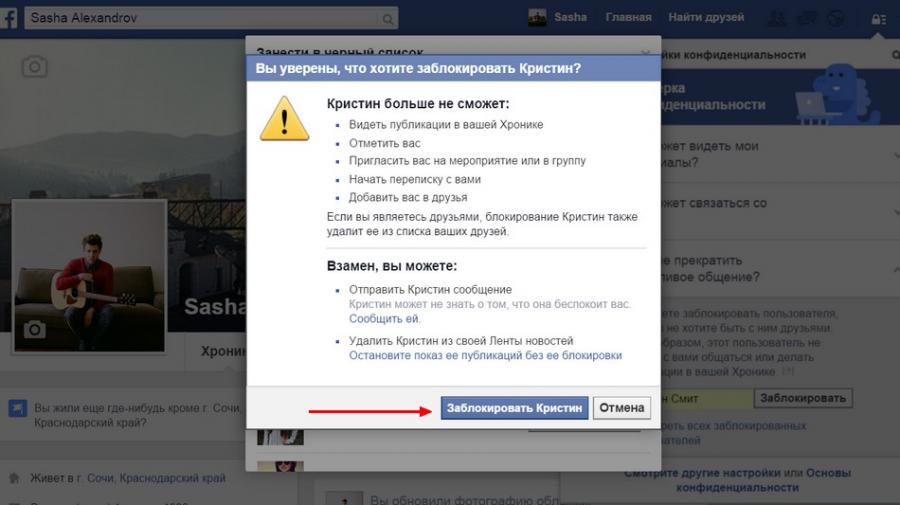The image size is (900, 505).
Task: Open the Основы конфиденциальности link
Action: pyautogui.click(x=762, y=480)
